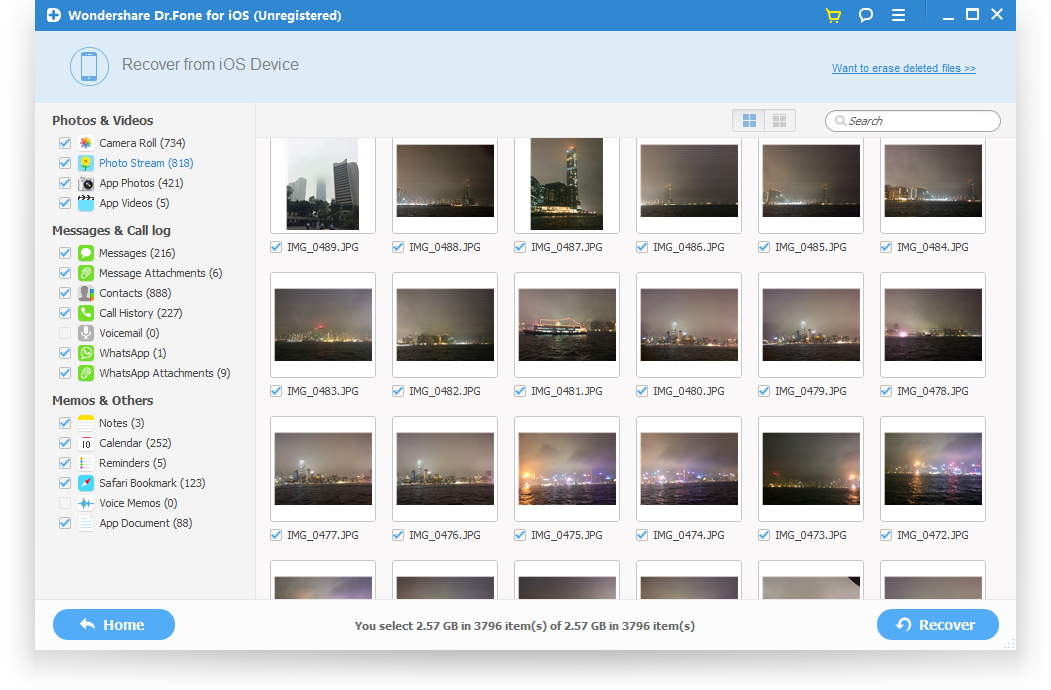Open Contacts (888) category
1051x690 pixels.
[x=135, y=293]
